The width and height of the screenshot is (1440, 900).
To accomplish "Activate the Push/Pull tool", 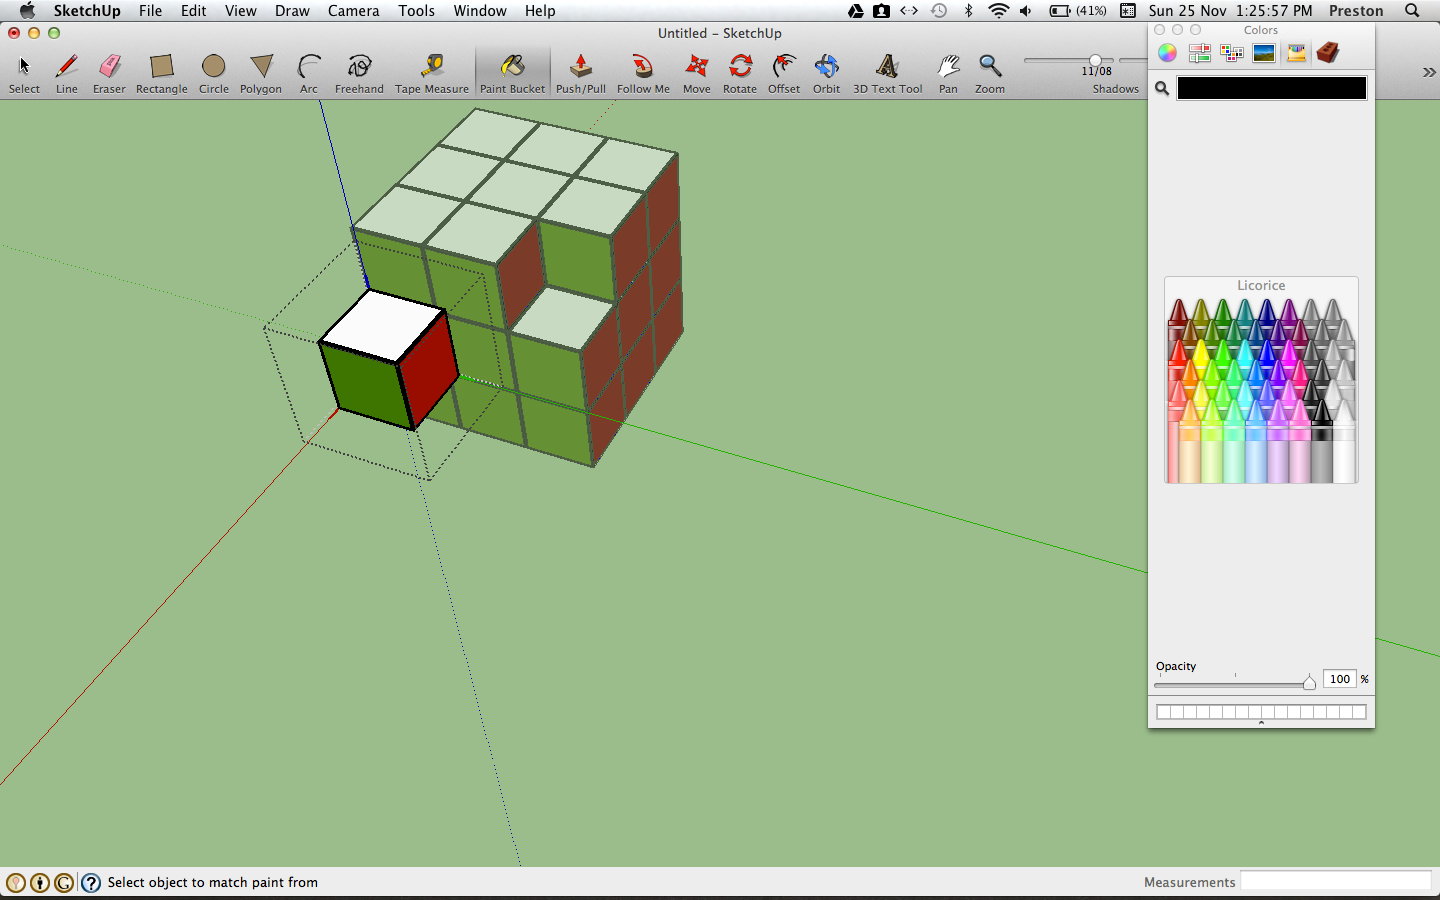I will point(580,65).
